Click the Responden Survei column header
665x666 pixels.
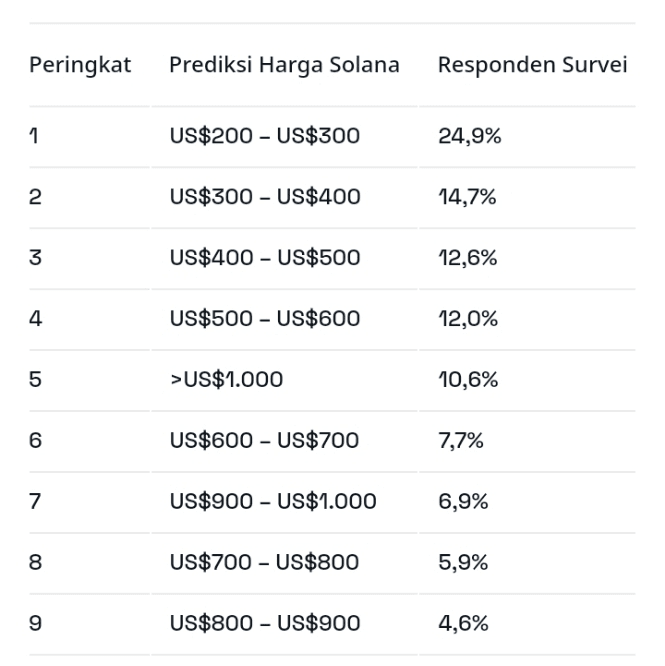point(532,65)
